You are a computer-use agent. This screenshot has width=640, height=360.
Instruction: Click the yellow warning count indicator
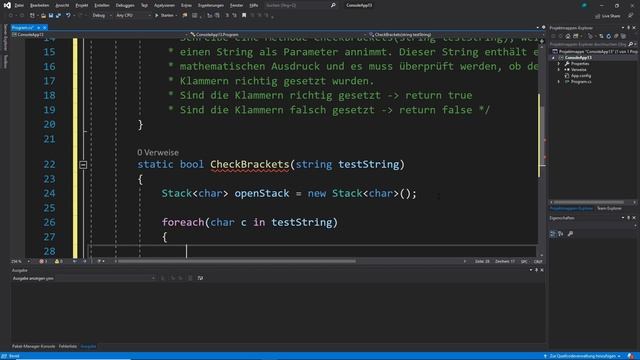pos(58,261)
